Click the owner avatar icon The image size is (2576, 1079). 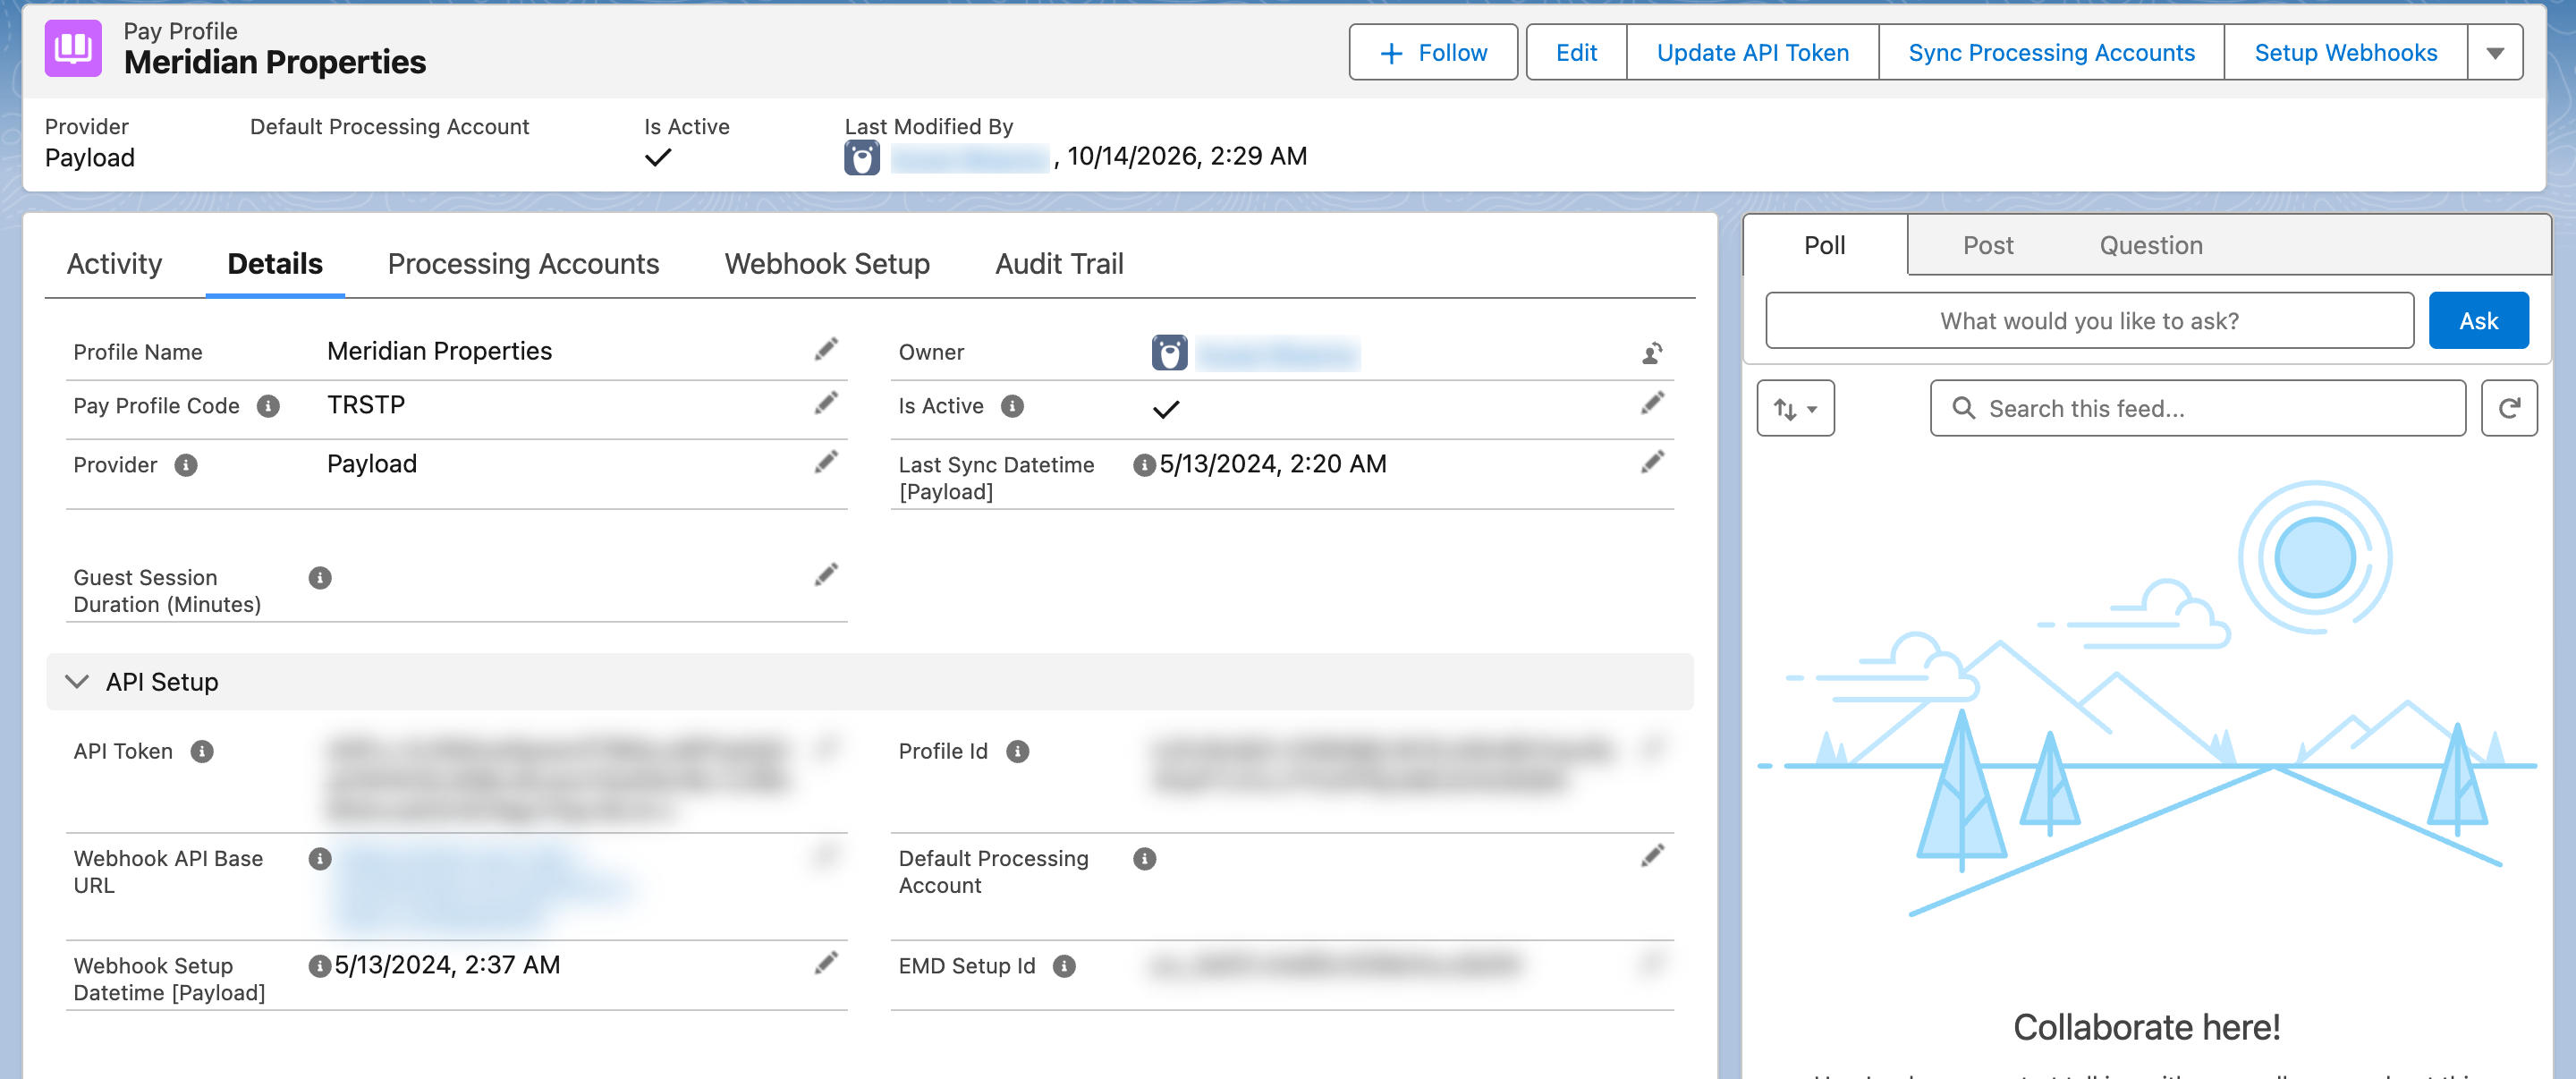pos(1169,353)
